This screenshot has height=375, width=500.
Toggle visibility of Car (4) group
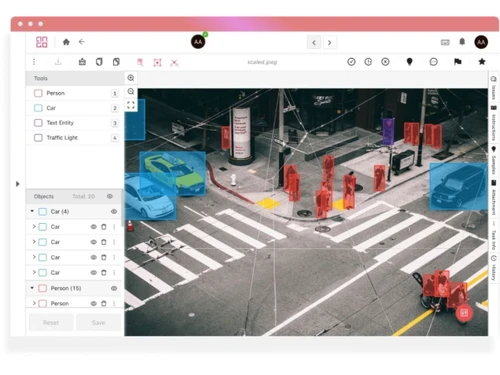click(x=114, y=212)
